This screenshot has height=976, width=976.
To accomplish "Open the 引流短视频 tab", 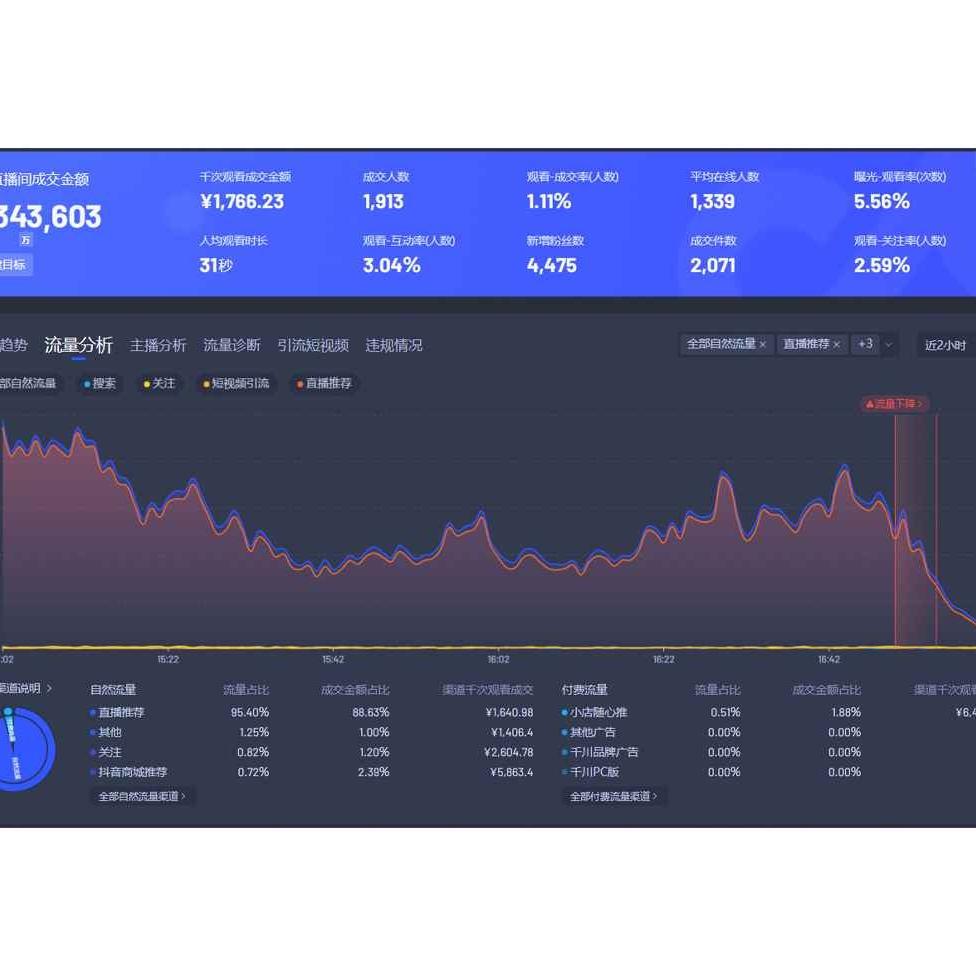I will [x=313, y=345].
